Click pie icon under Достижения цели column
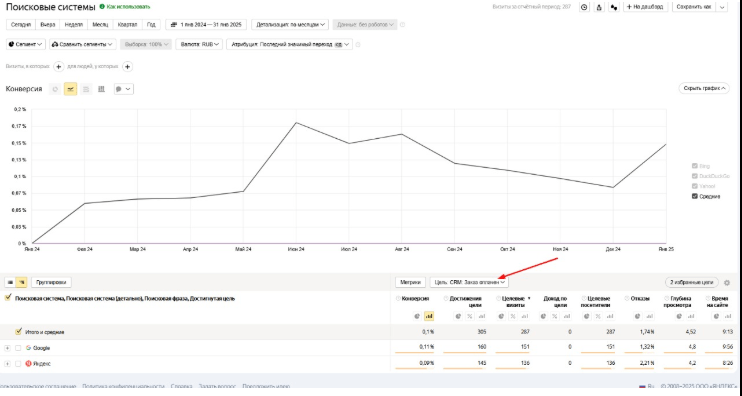The height and width of the screenshot is (396, 742). click(x=458, y=316)
